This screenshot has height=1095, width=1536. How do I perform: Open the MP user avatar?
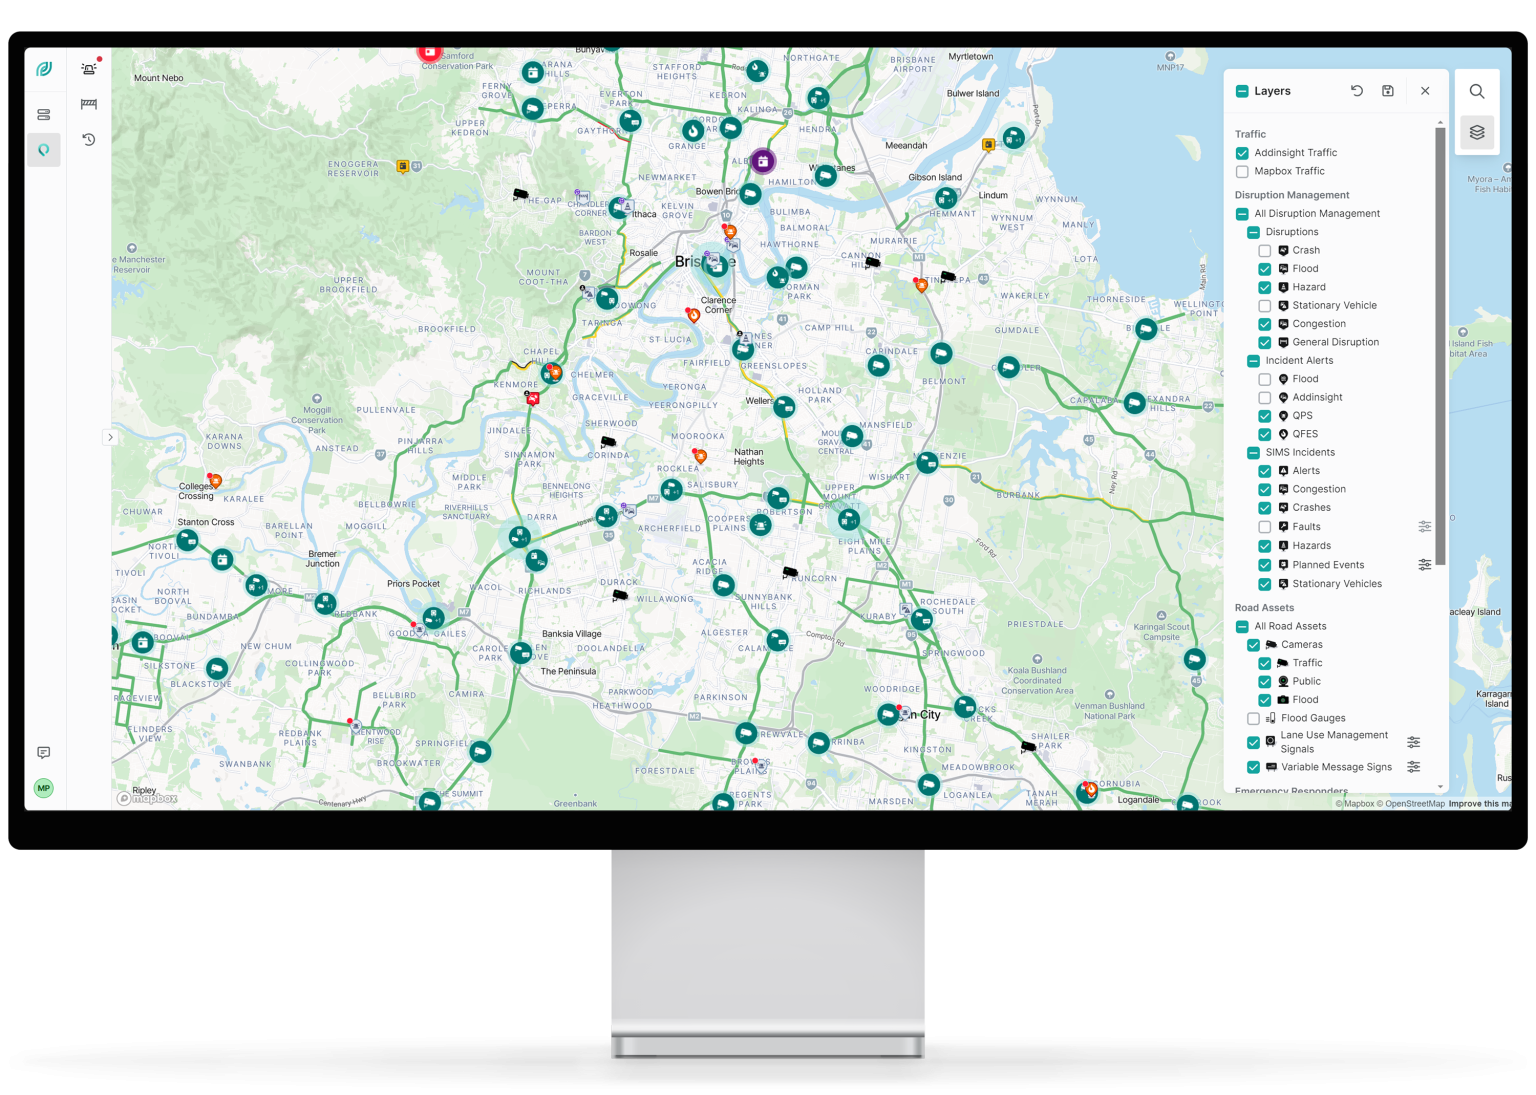[44, 788]
